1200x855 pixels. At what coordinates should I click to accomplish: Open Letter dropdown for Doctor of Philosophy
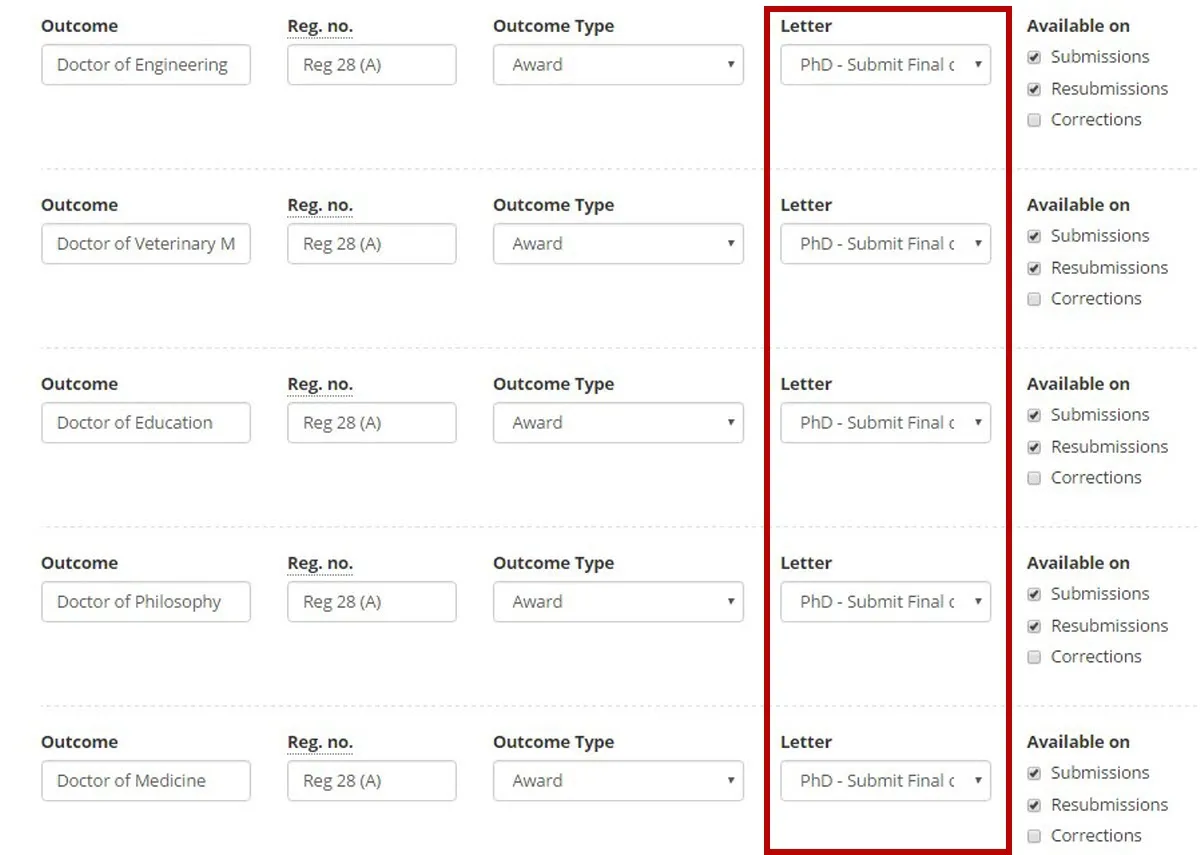[884, 601]
